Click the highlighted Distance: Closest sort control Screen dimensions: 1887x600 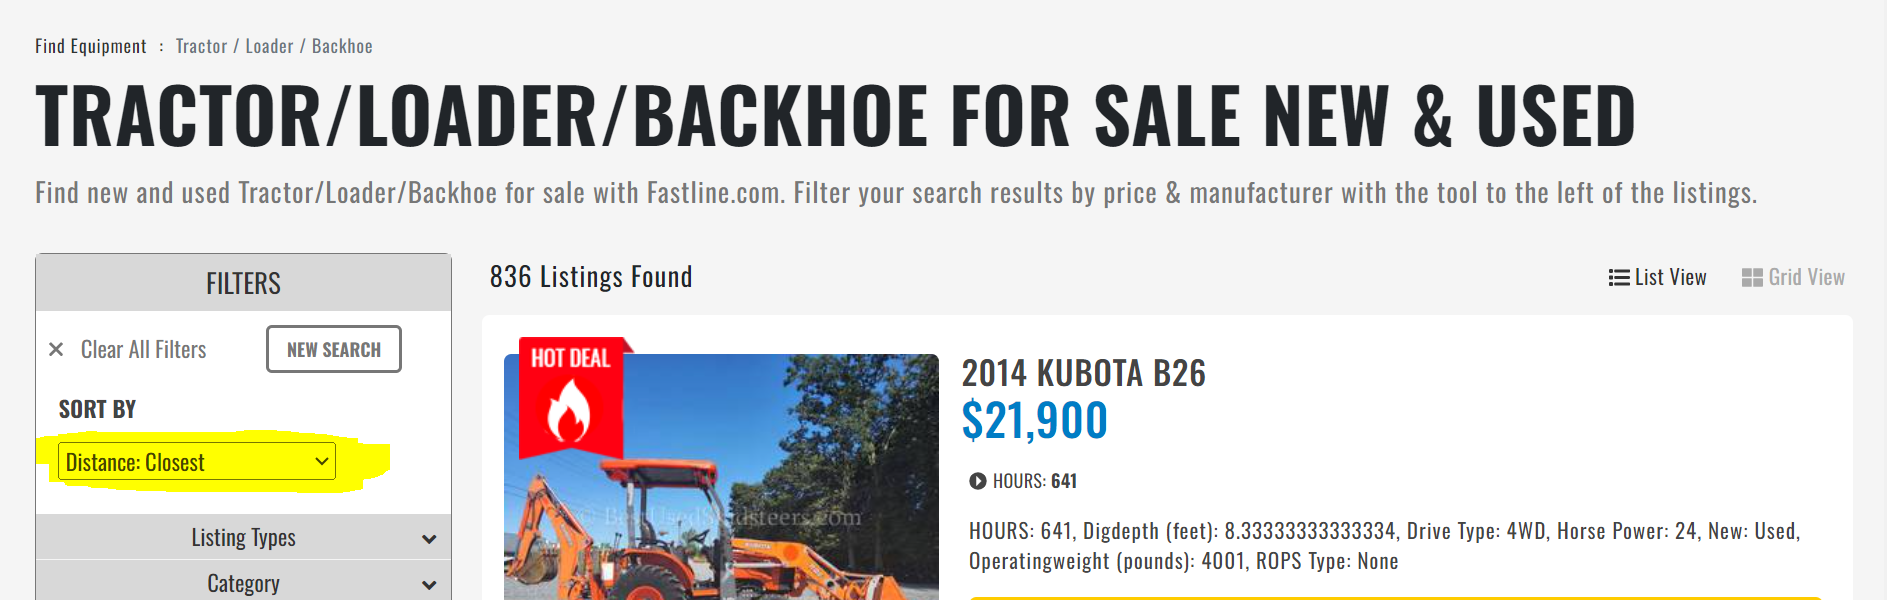(x=196, y=461)
